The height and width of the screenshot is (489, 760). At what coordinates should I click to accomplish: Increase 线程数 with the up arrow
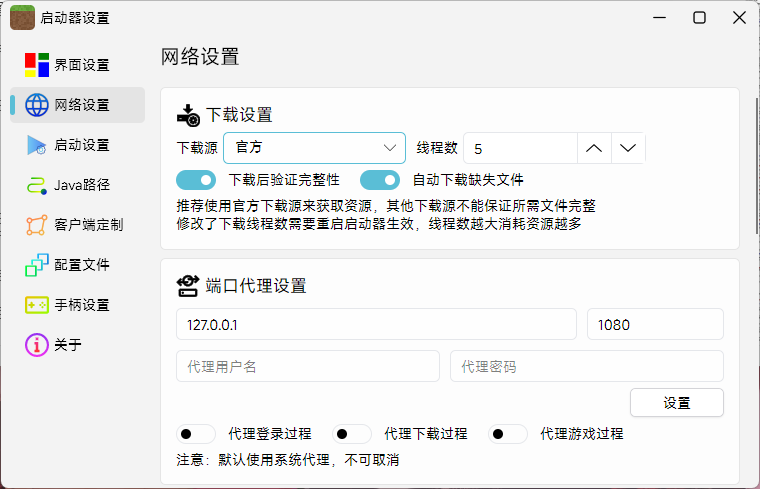[x=594, y=148]
